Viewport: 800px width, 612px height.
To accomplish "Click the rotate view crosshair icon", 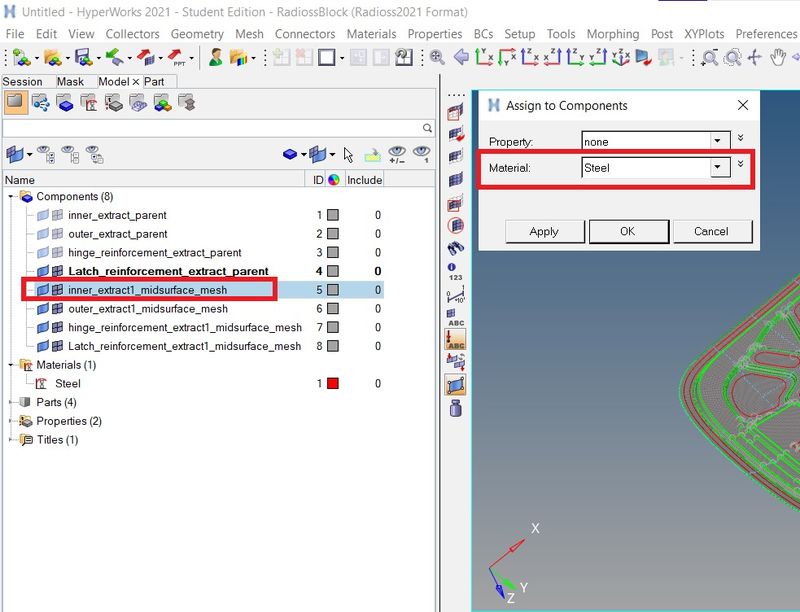I will coord(755,57).
